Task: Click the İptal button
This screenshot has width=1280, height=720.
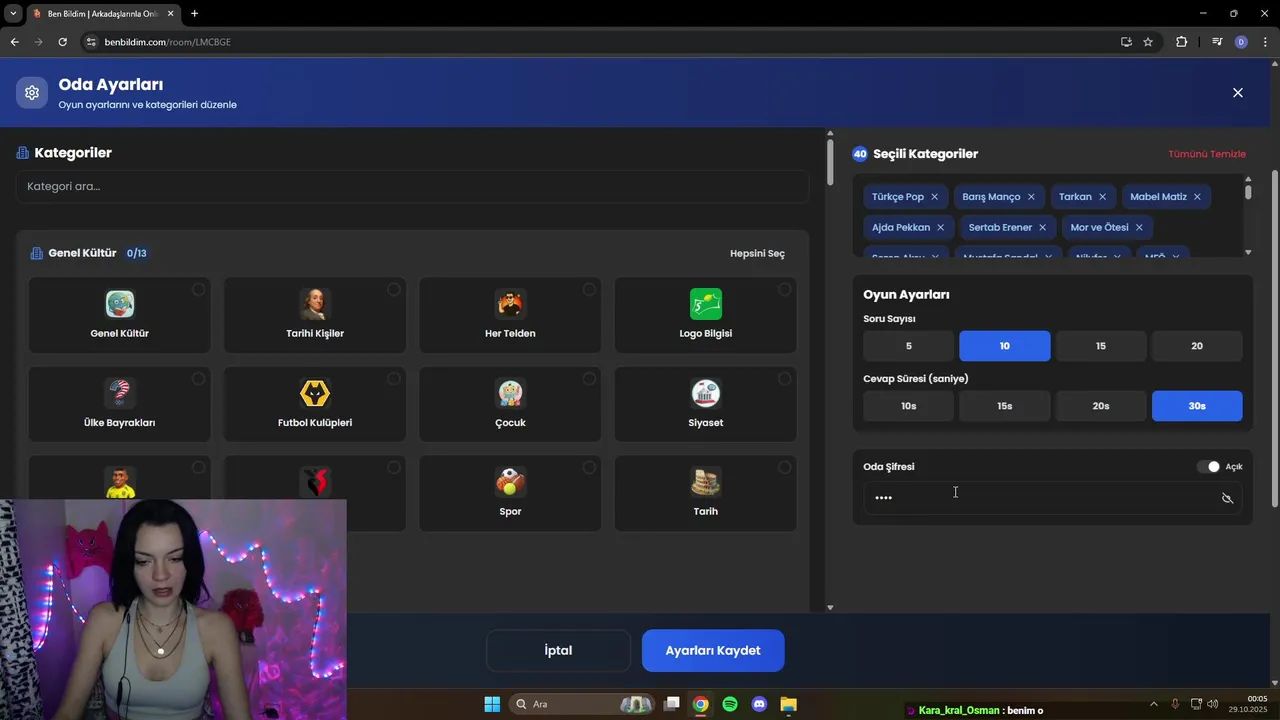Action: coord(558,651)
